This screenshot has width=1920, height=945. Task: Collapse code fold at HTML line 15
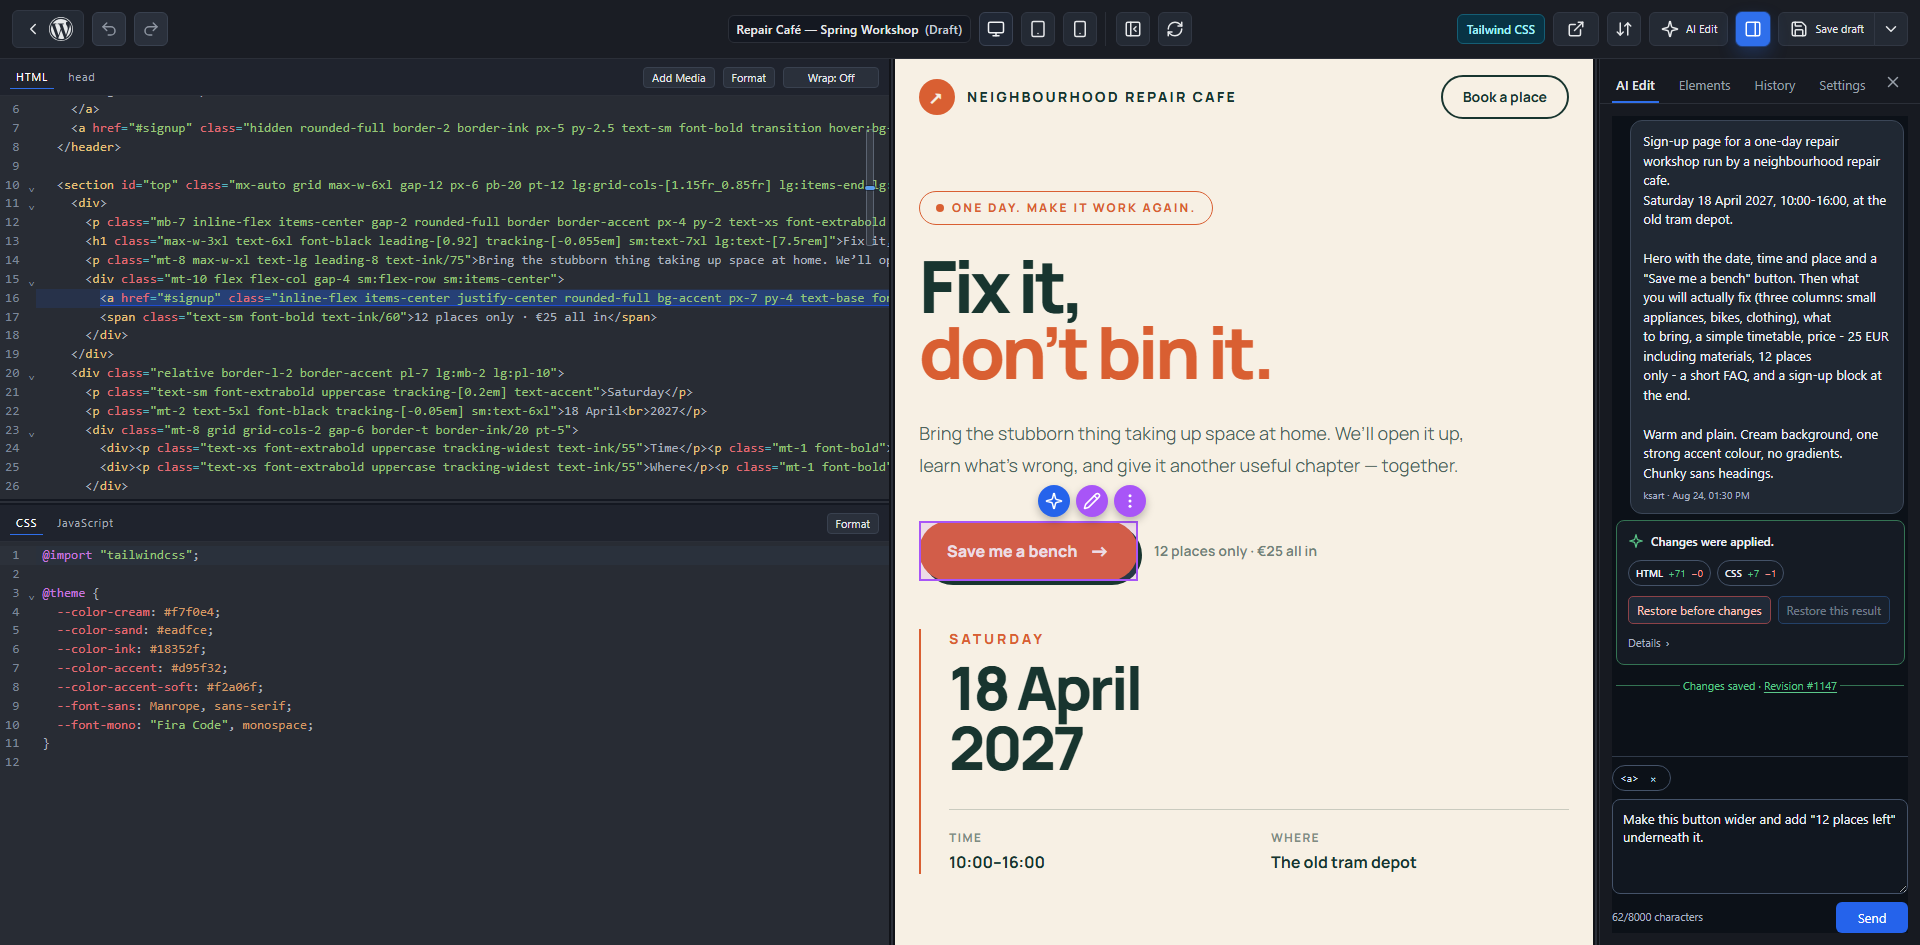click(x=31, y=282)
